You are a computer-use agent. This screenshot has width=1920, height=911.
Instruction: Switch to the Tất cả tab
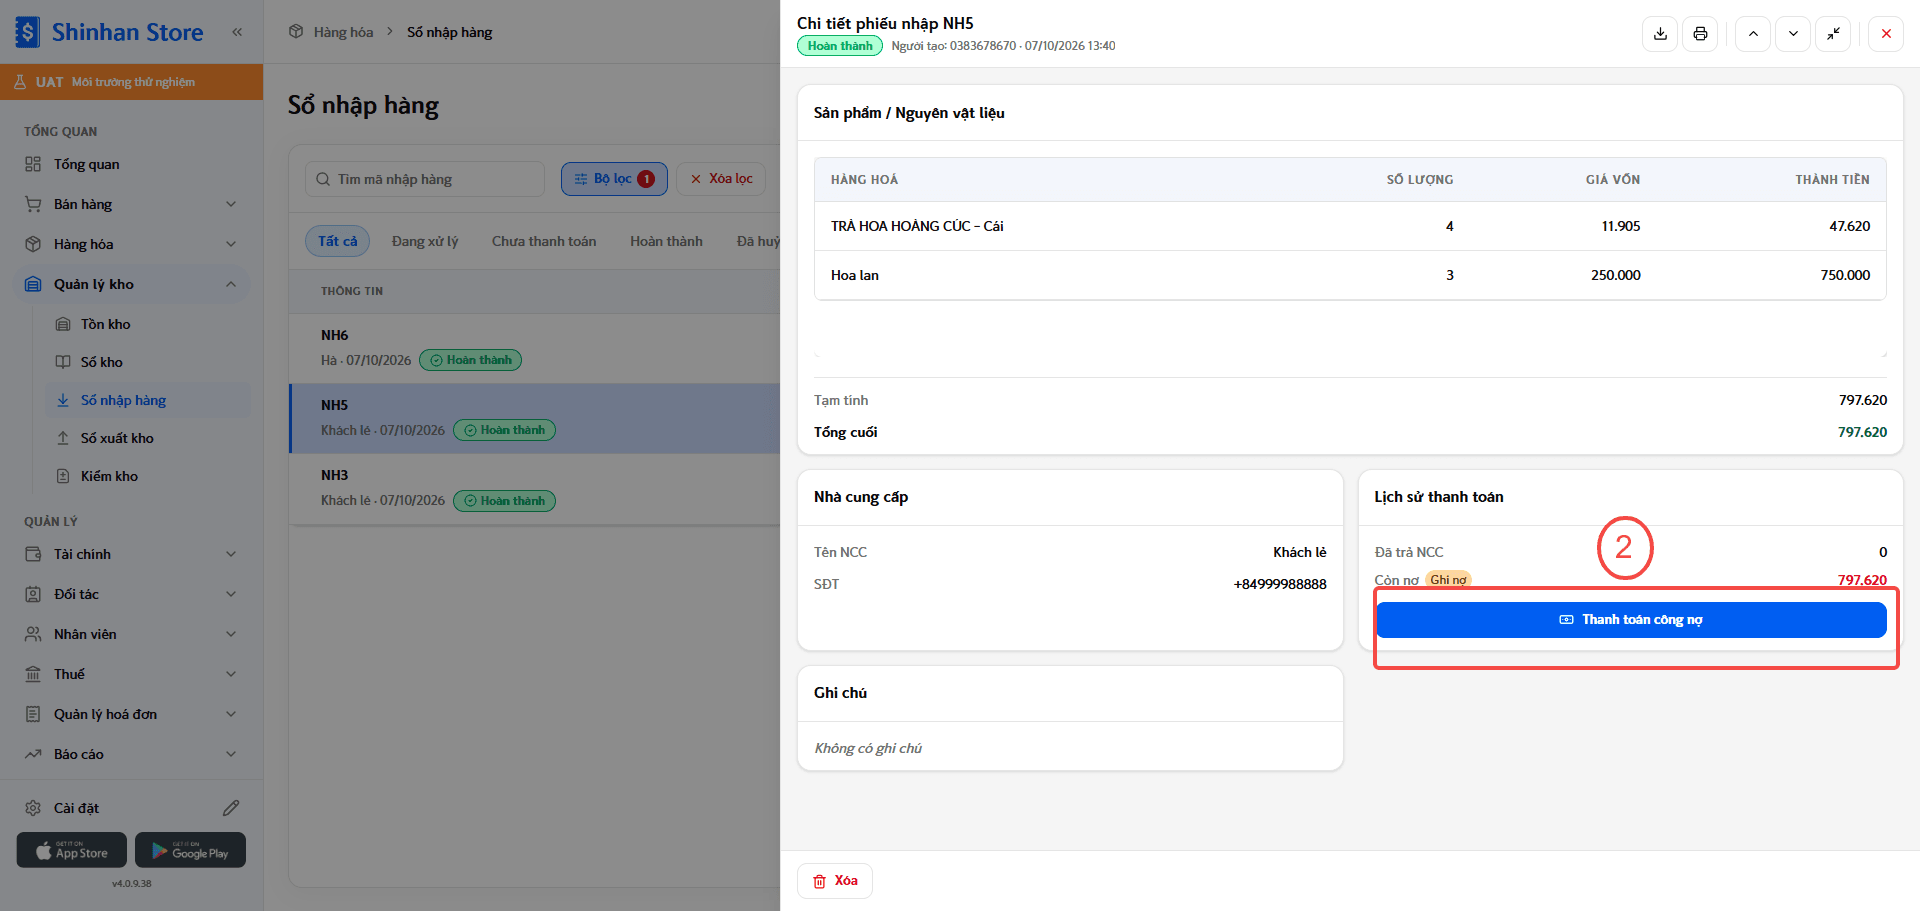pos(337,241)
